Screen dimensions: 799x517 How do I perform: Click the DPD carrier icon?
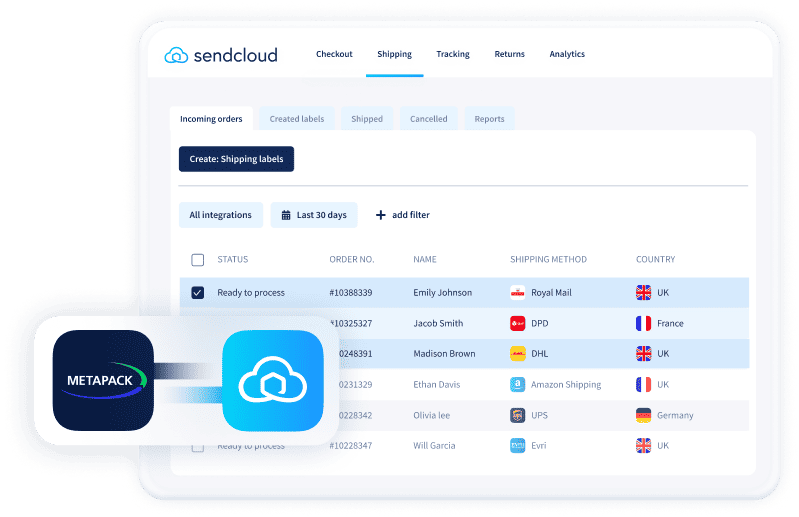coord(518,323)
